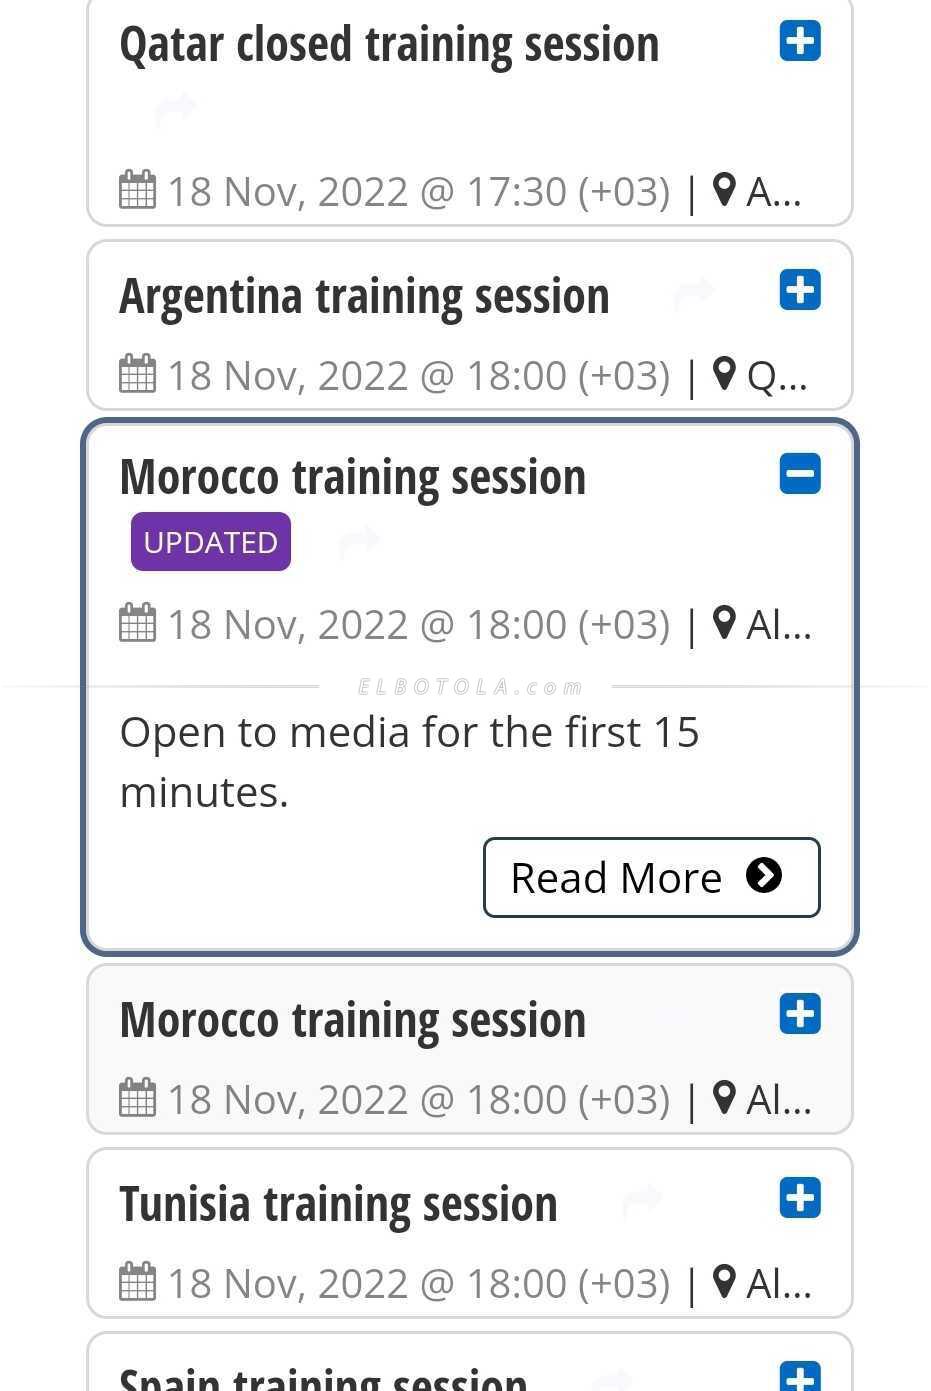Click calendar icon in Qatar session row
Viewport: 931px width, 1391px height.
pyautogui.click(x=137, y=190)
